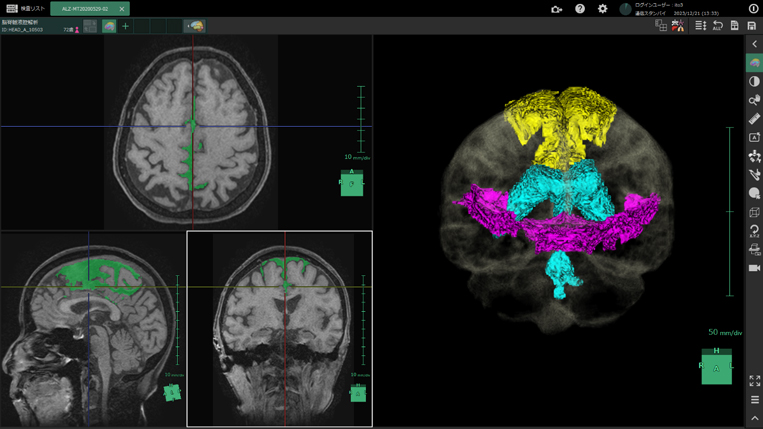Open the settings gear icon
Image resolution: width=763 pixels, height=429 pixels.
tap(602, 9)
